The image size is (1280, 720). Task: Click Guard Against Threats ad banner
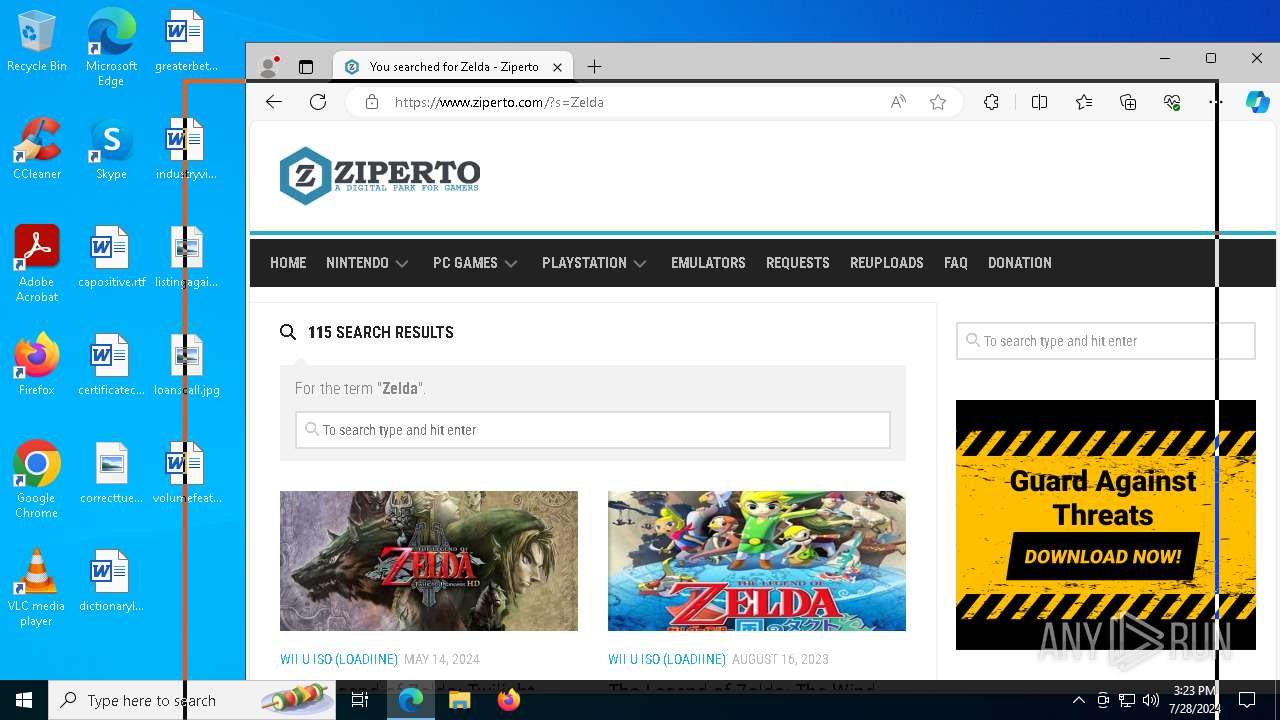tap(1105, 525)
